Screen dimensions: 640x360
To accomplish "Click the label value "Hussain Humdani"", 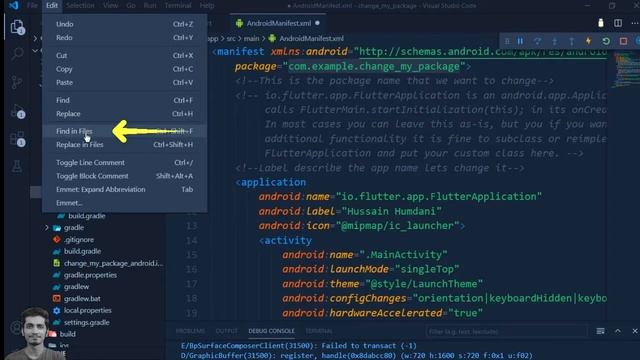I will 391,211.
